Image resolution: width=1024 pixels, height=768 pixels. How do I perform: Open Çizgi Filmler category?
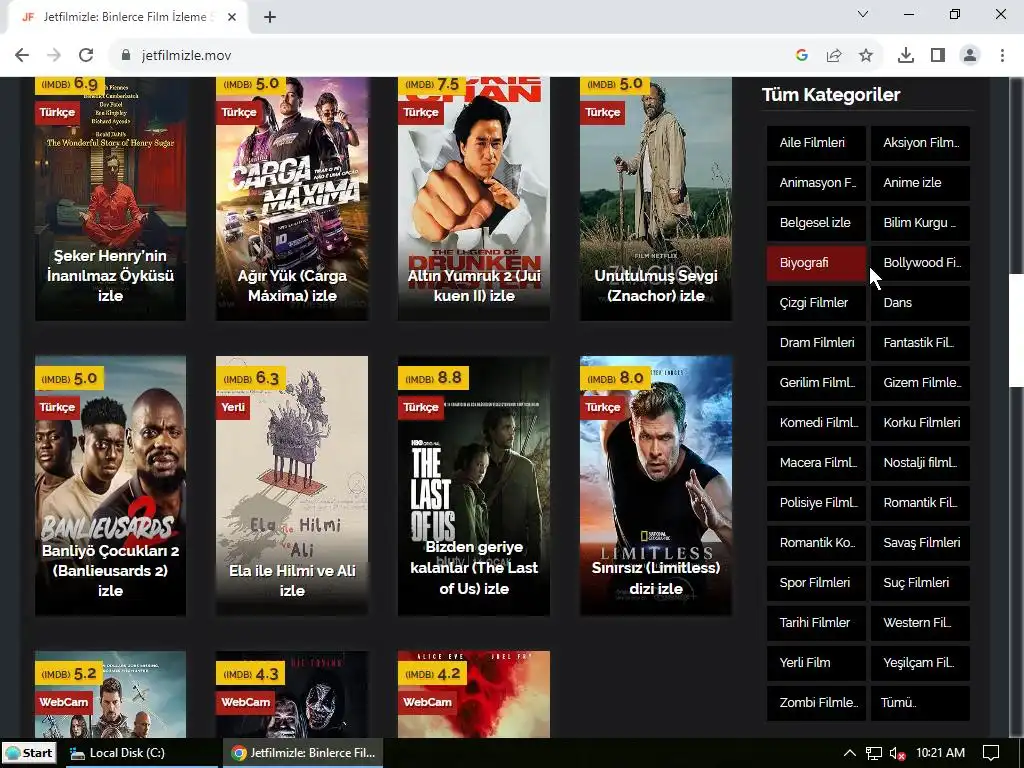(x=816, y=303)
